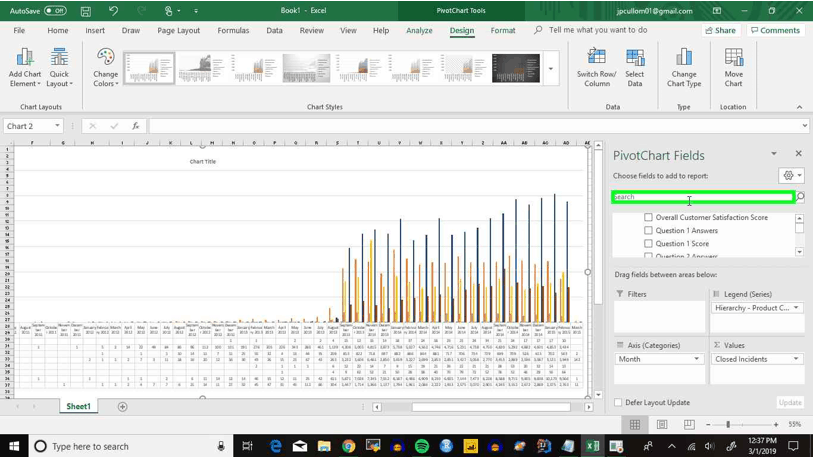Click Switch Row/Column

596,68
